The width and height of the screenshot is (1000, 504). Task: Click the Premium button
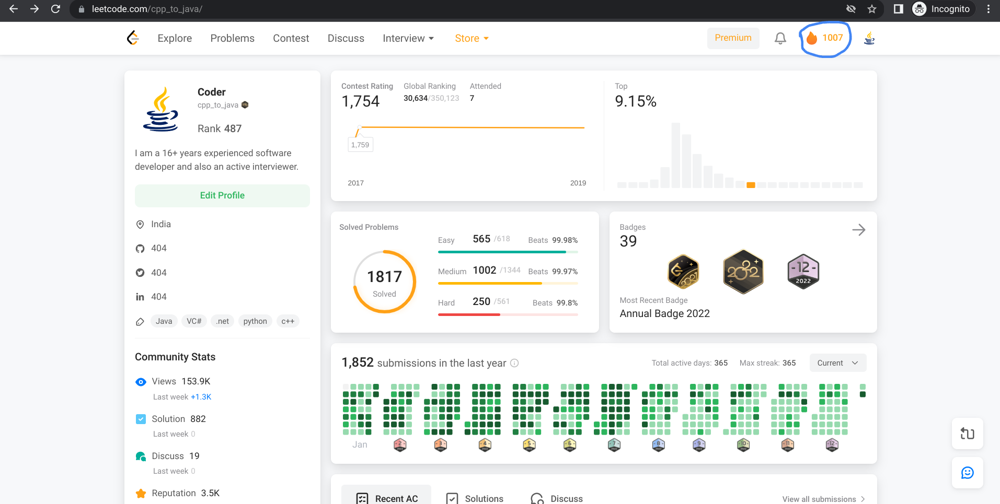(732, 38)
